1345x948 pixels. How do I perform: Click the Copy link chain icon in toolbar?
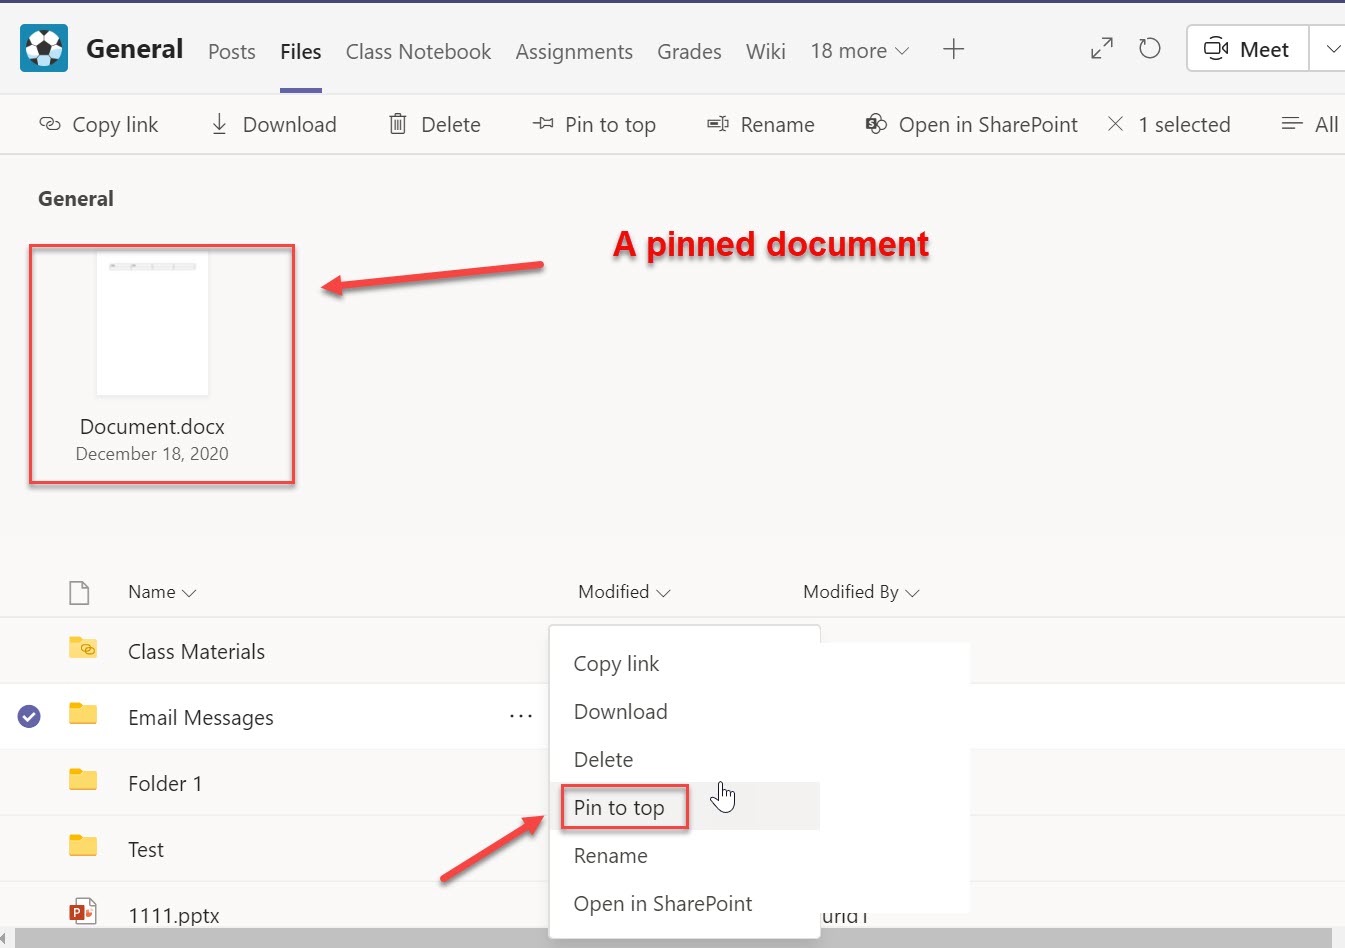click(50, 124)
